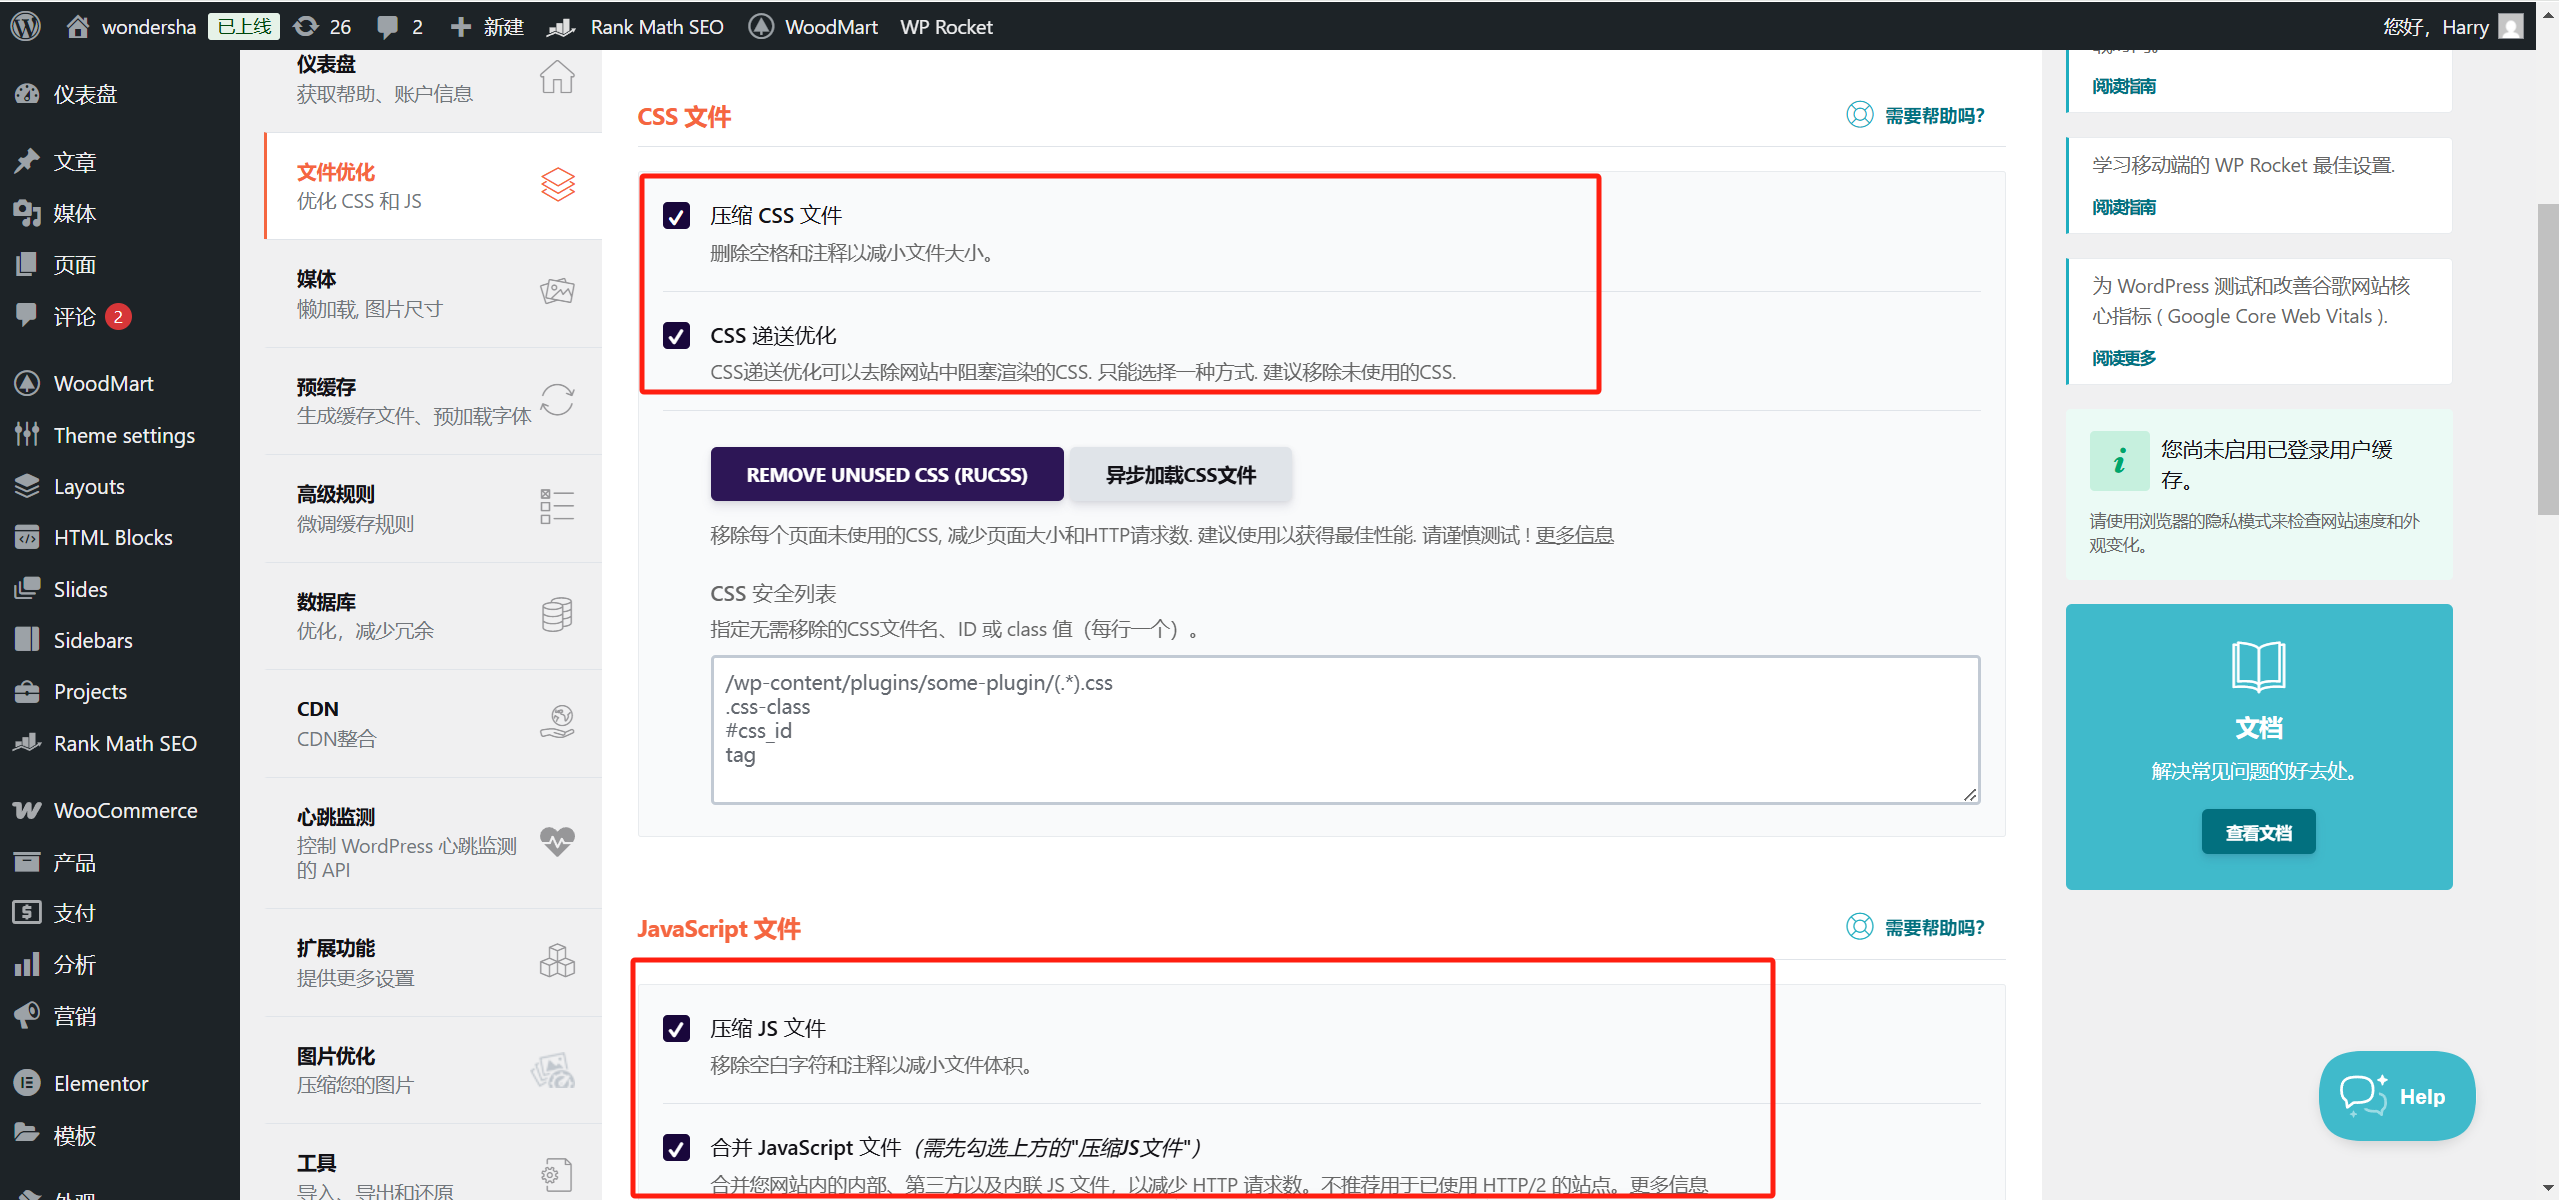The height and width of the screenshot is (1200, 2559).
Task: Click the heartbeat control heart icon
Action: pos(557,841)
